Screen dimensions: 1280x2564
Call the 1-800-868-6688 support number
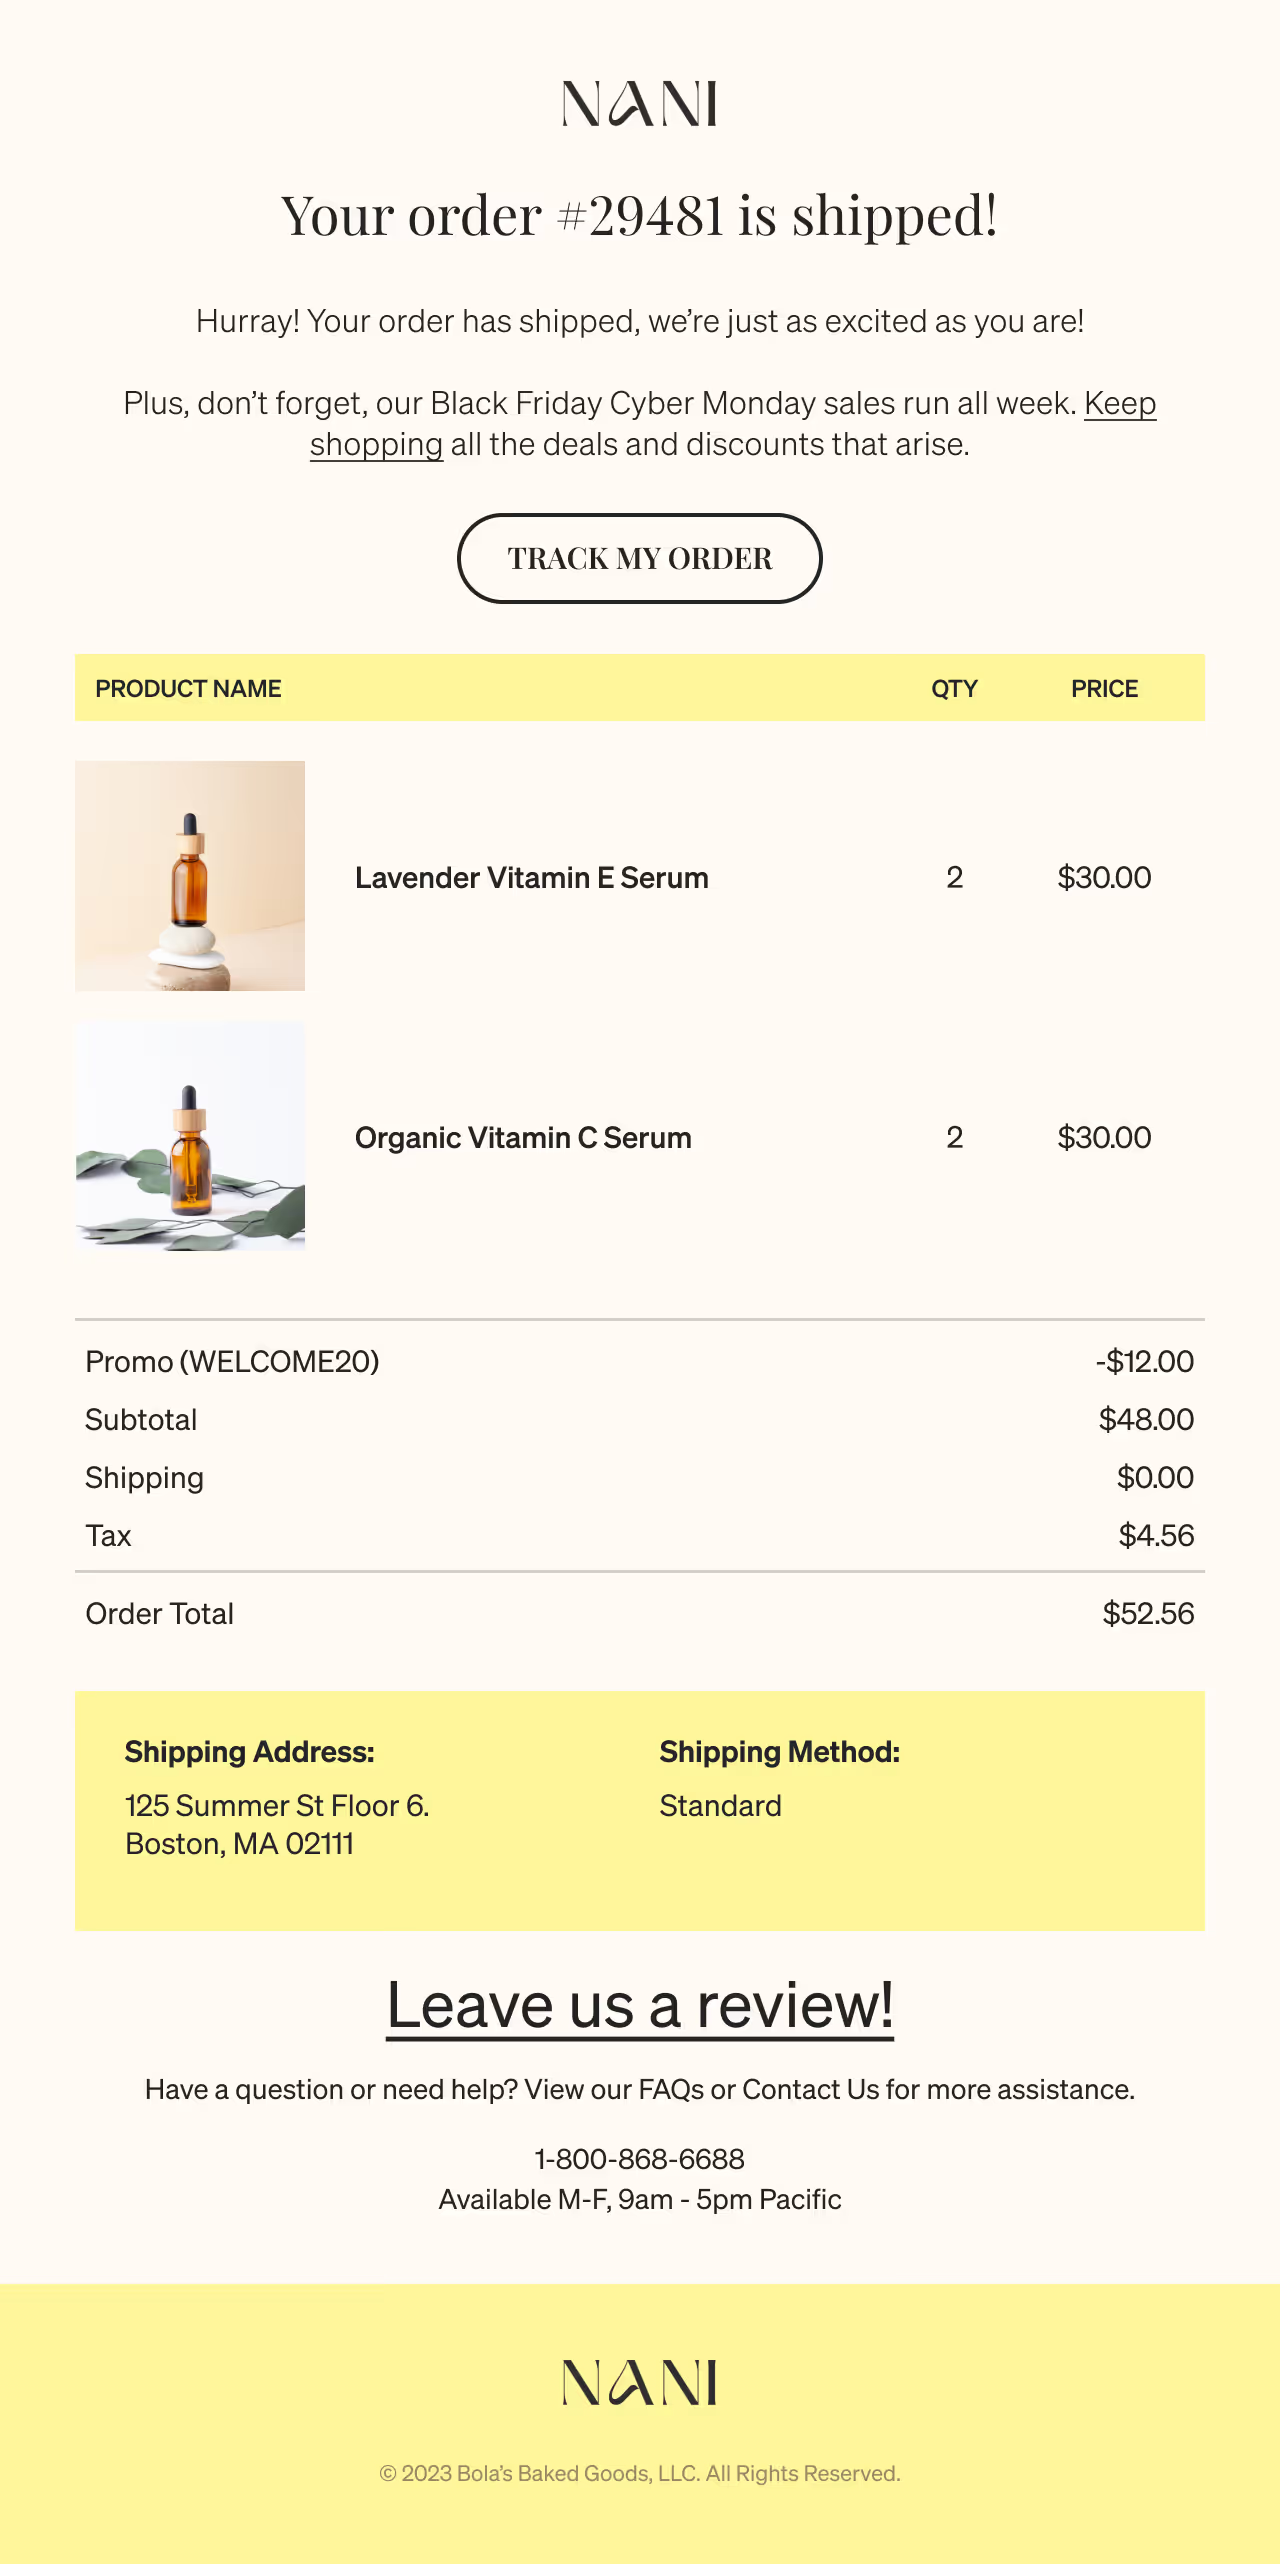pyautogui.click(x=639, y=2159)
